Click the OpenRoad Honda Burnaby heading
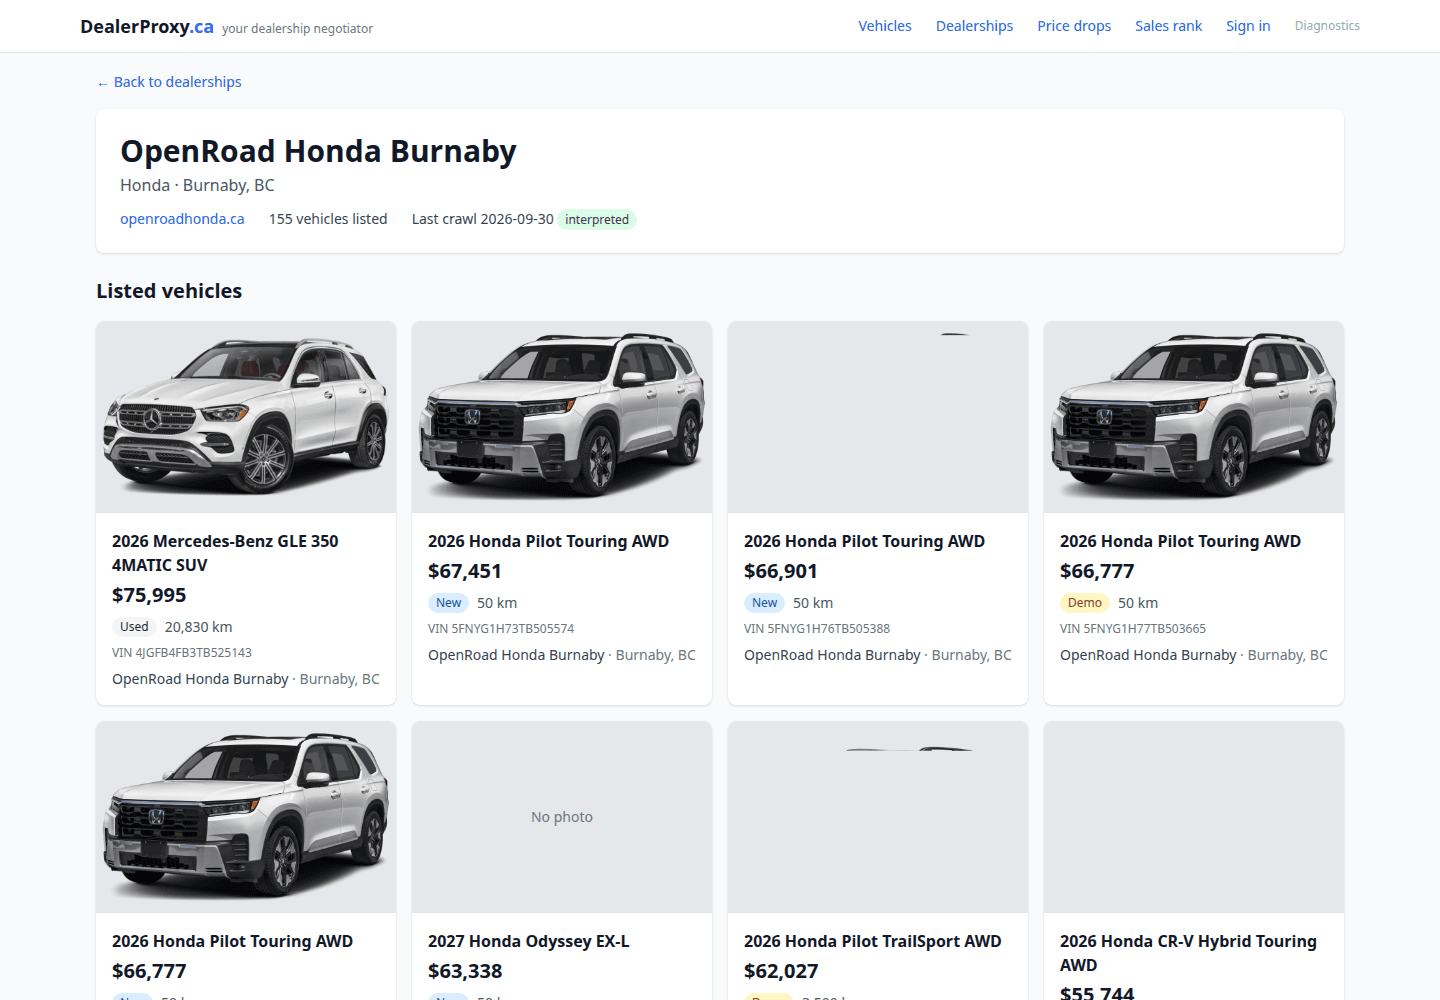This screenshot has height=1000, width=1440. click(x=318, y=151)
